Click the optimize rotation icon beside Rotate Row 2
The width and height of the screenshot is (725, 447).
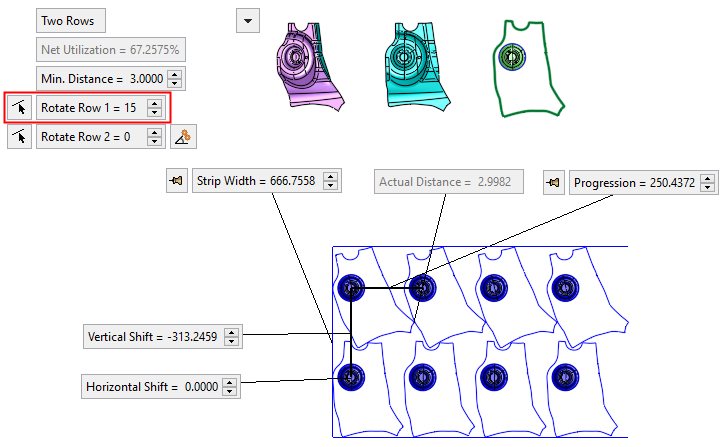click(x=184, y=137)
